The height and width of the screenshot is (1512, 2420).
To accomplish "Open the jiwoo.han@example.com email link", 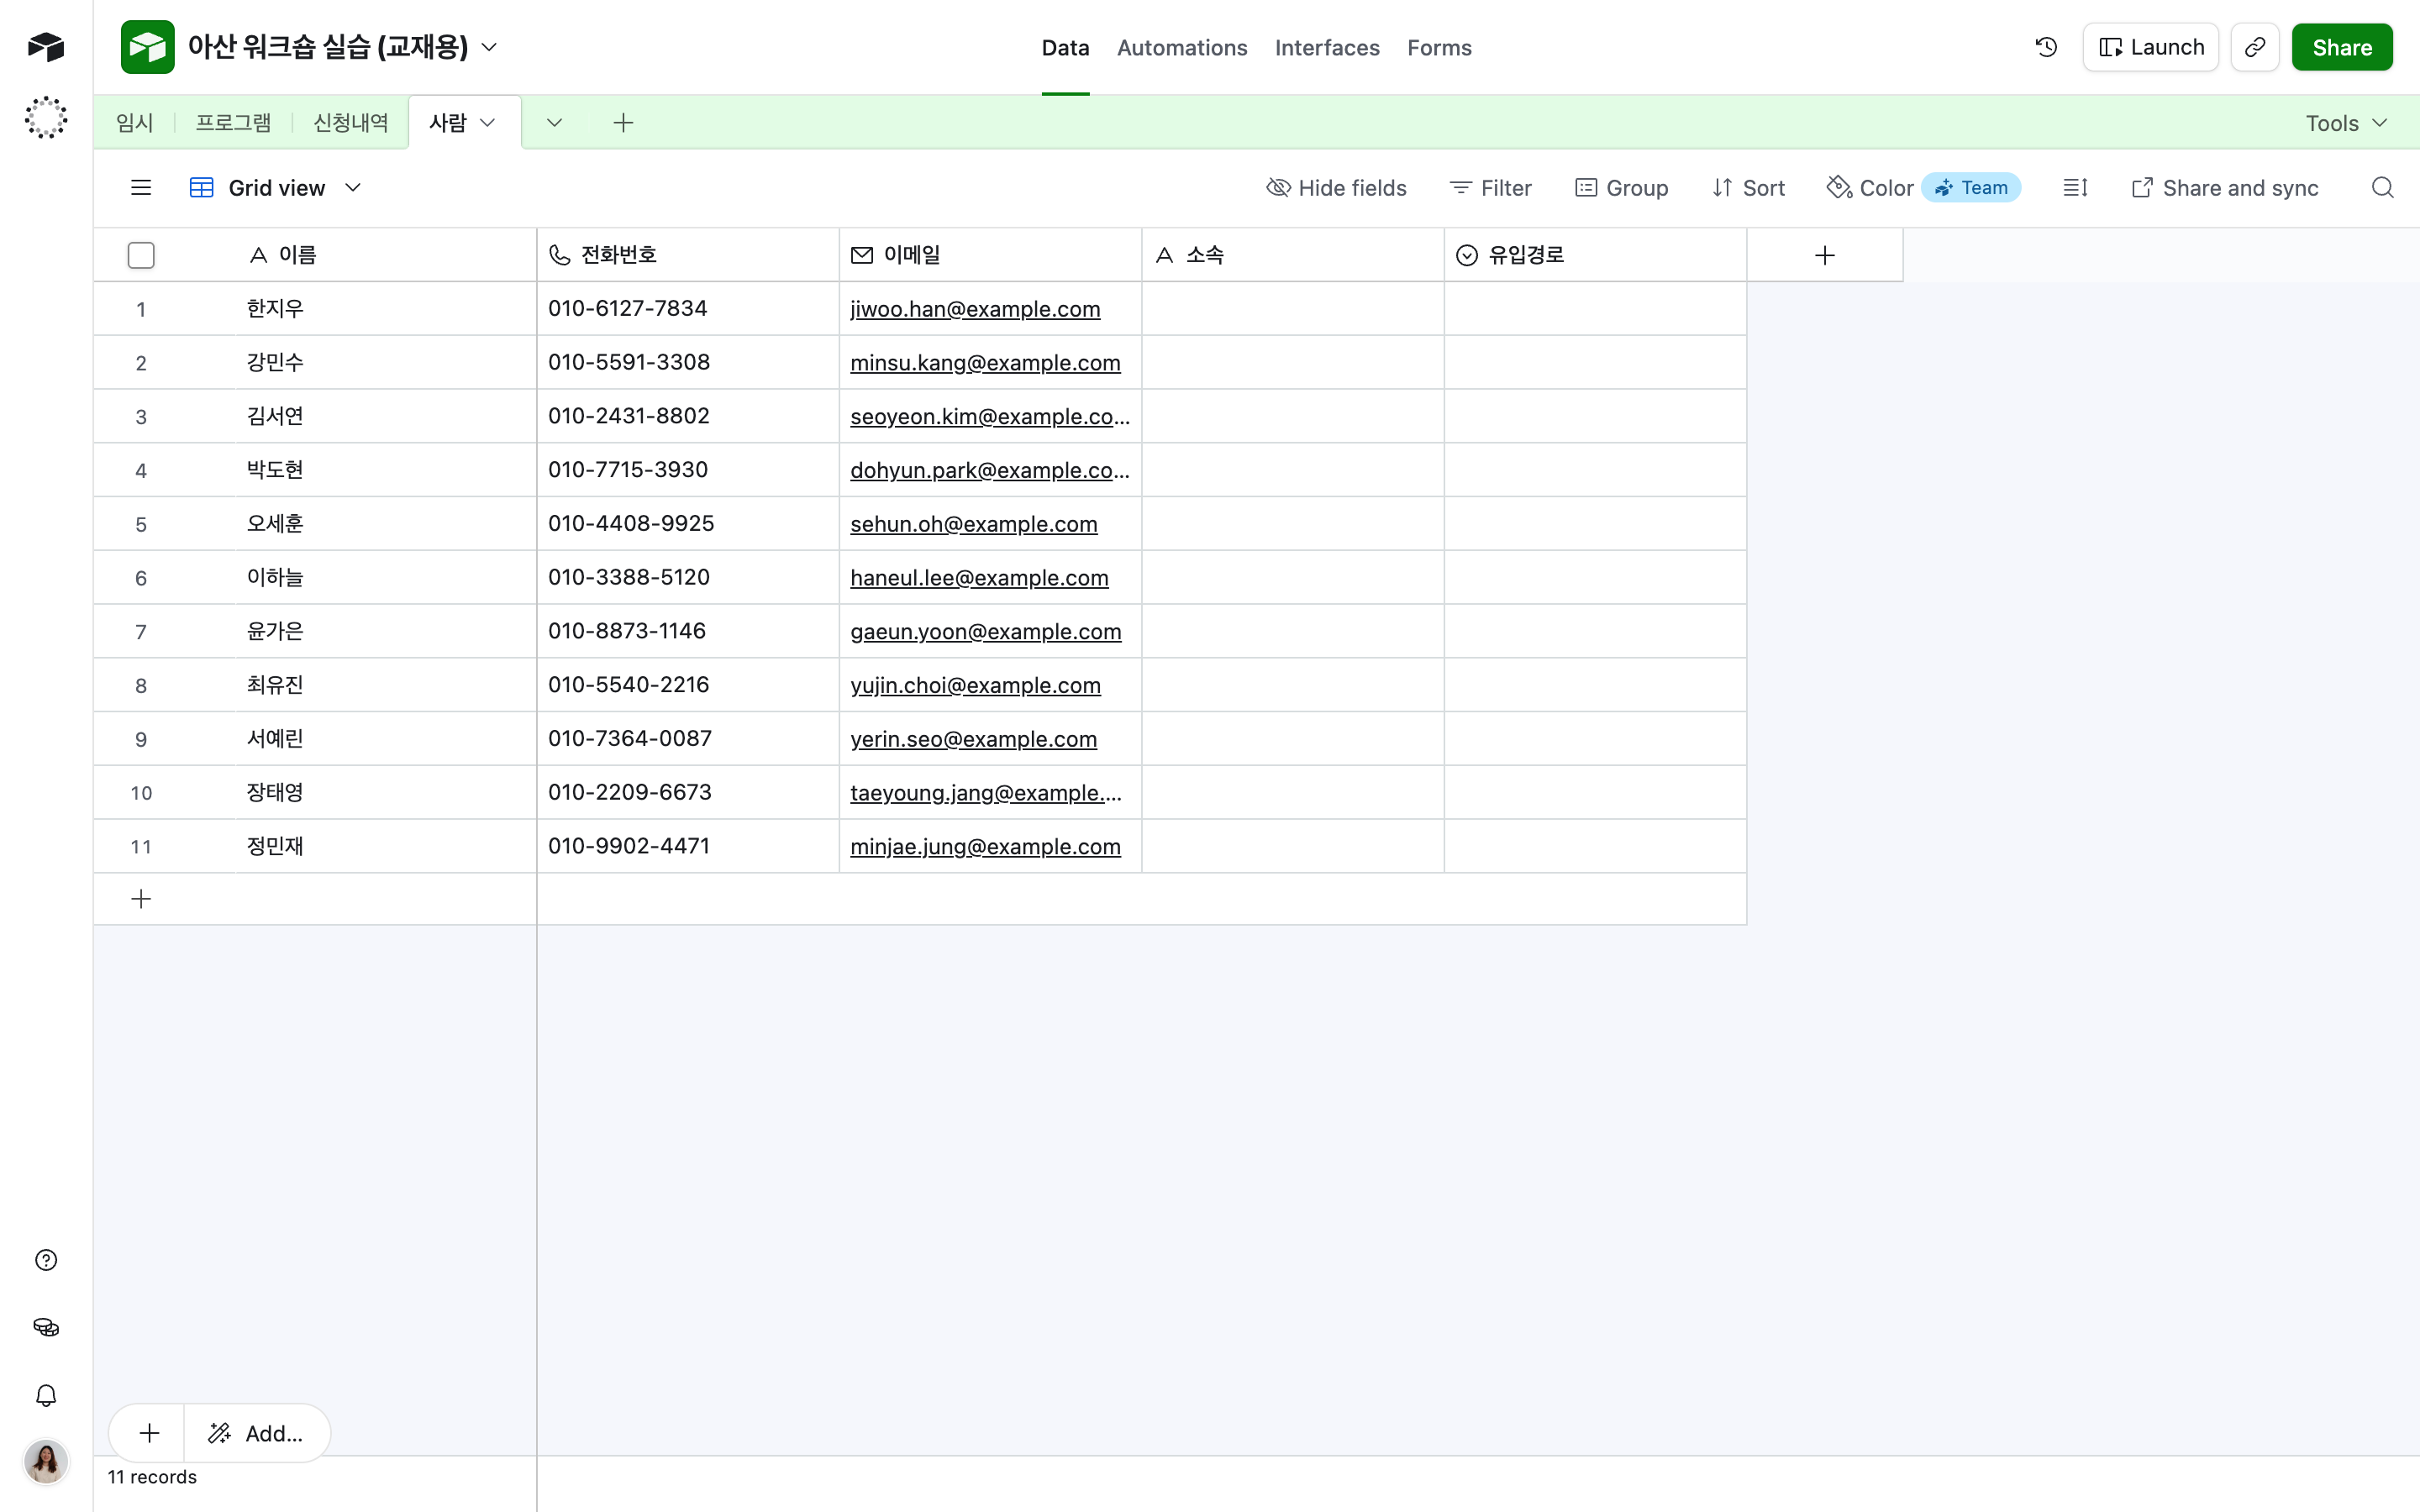I will pos(975,309).
